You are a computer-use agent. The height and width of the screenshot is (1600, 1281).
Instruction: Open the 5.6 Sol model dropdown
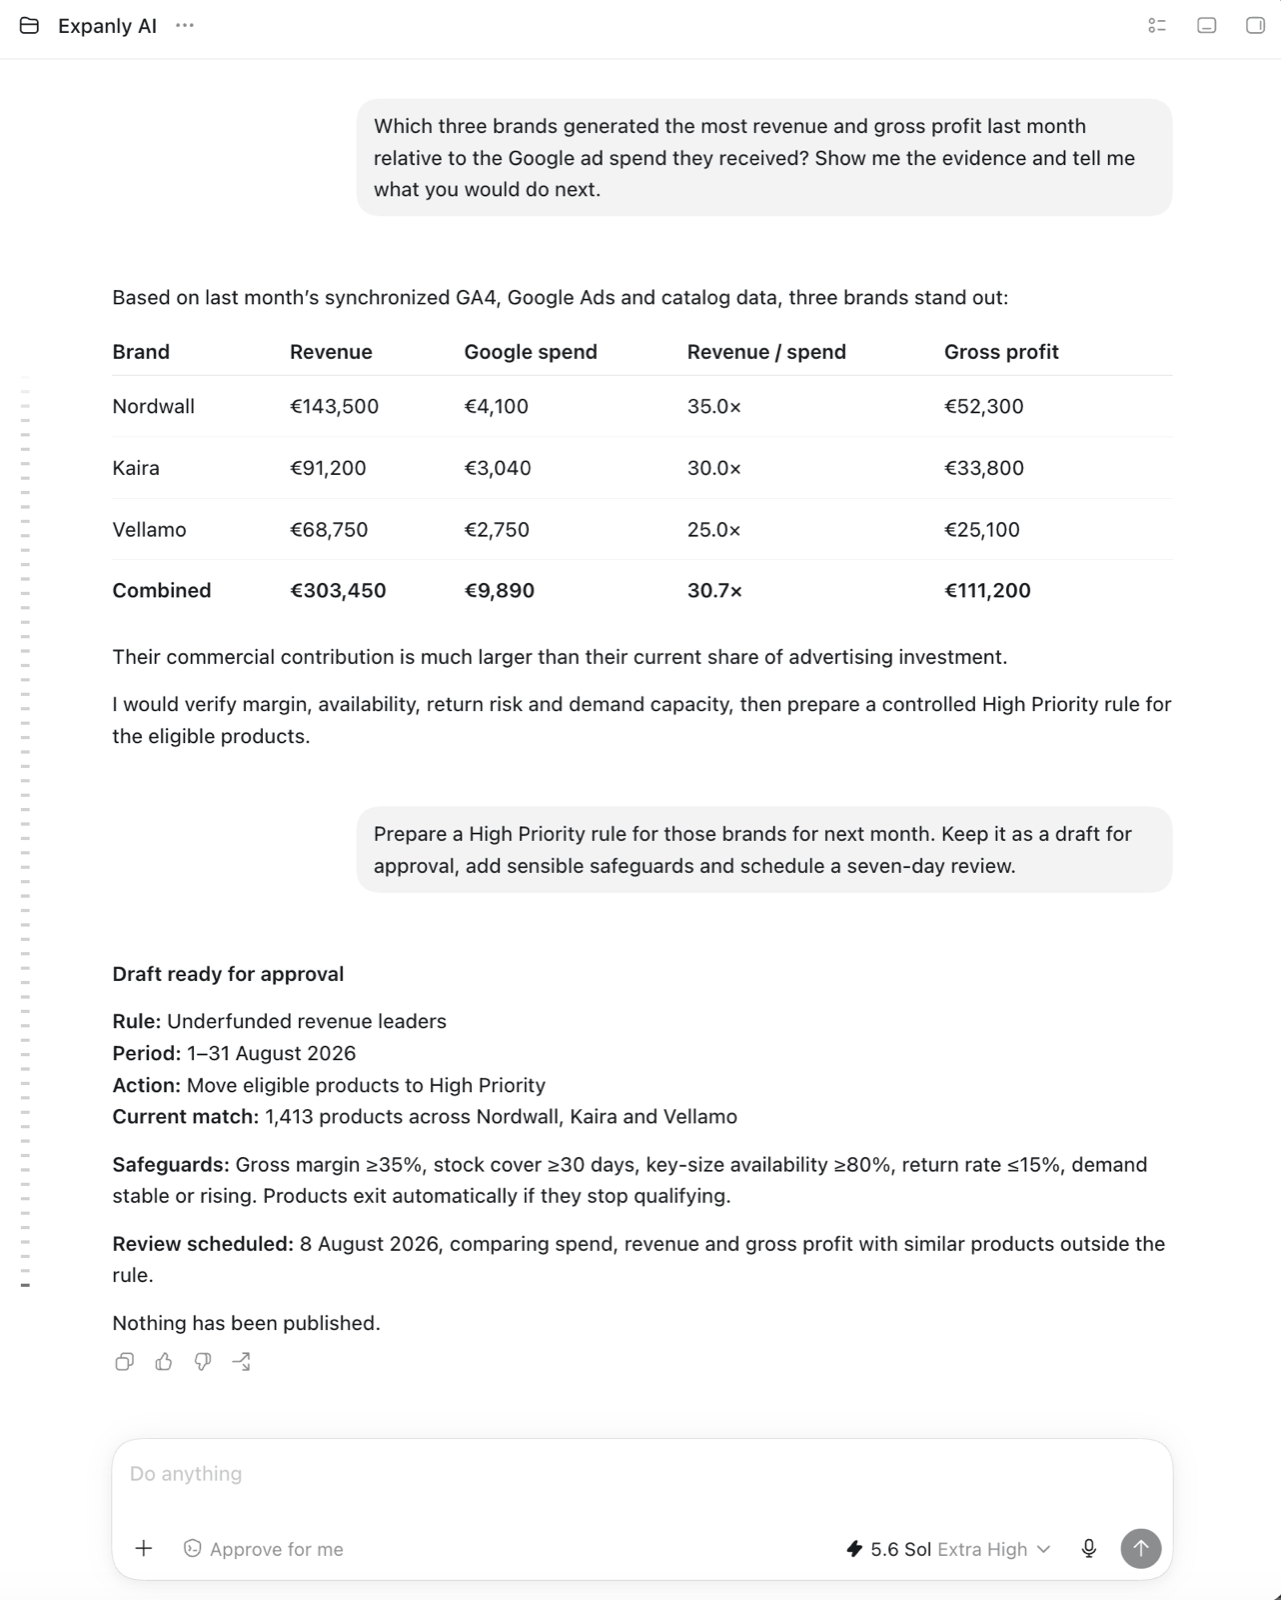click(x=948, y=1549)
